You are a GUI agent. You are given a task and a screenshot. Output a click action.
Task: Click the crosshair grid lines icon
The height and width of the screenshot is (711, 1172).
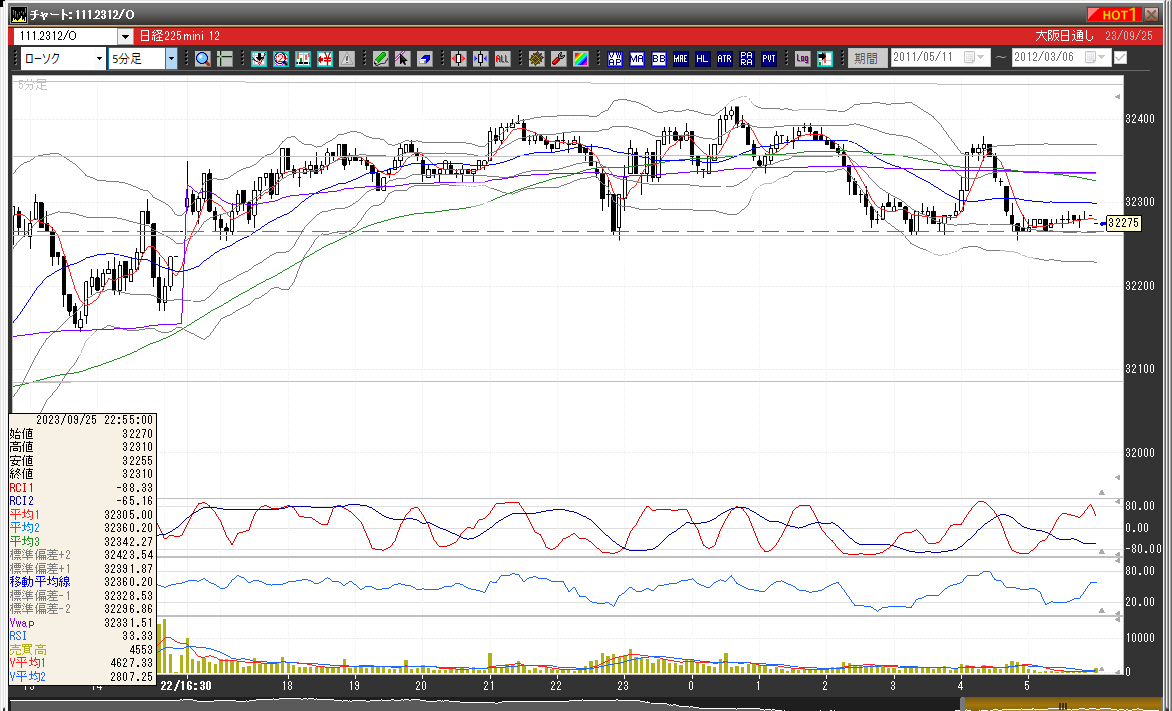click(x=224, y=58)
